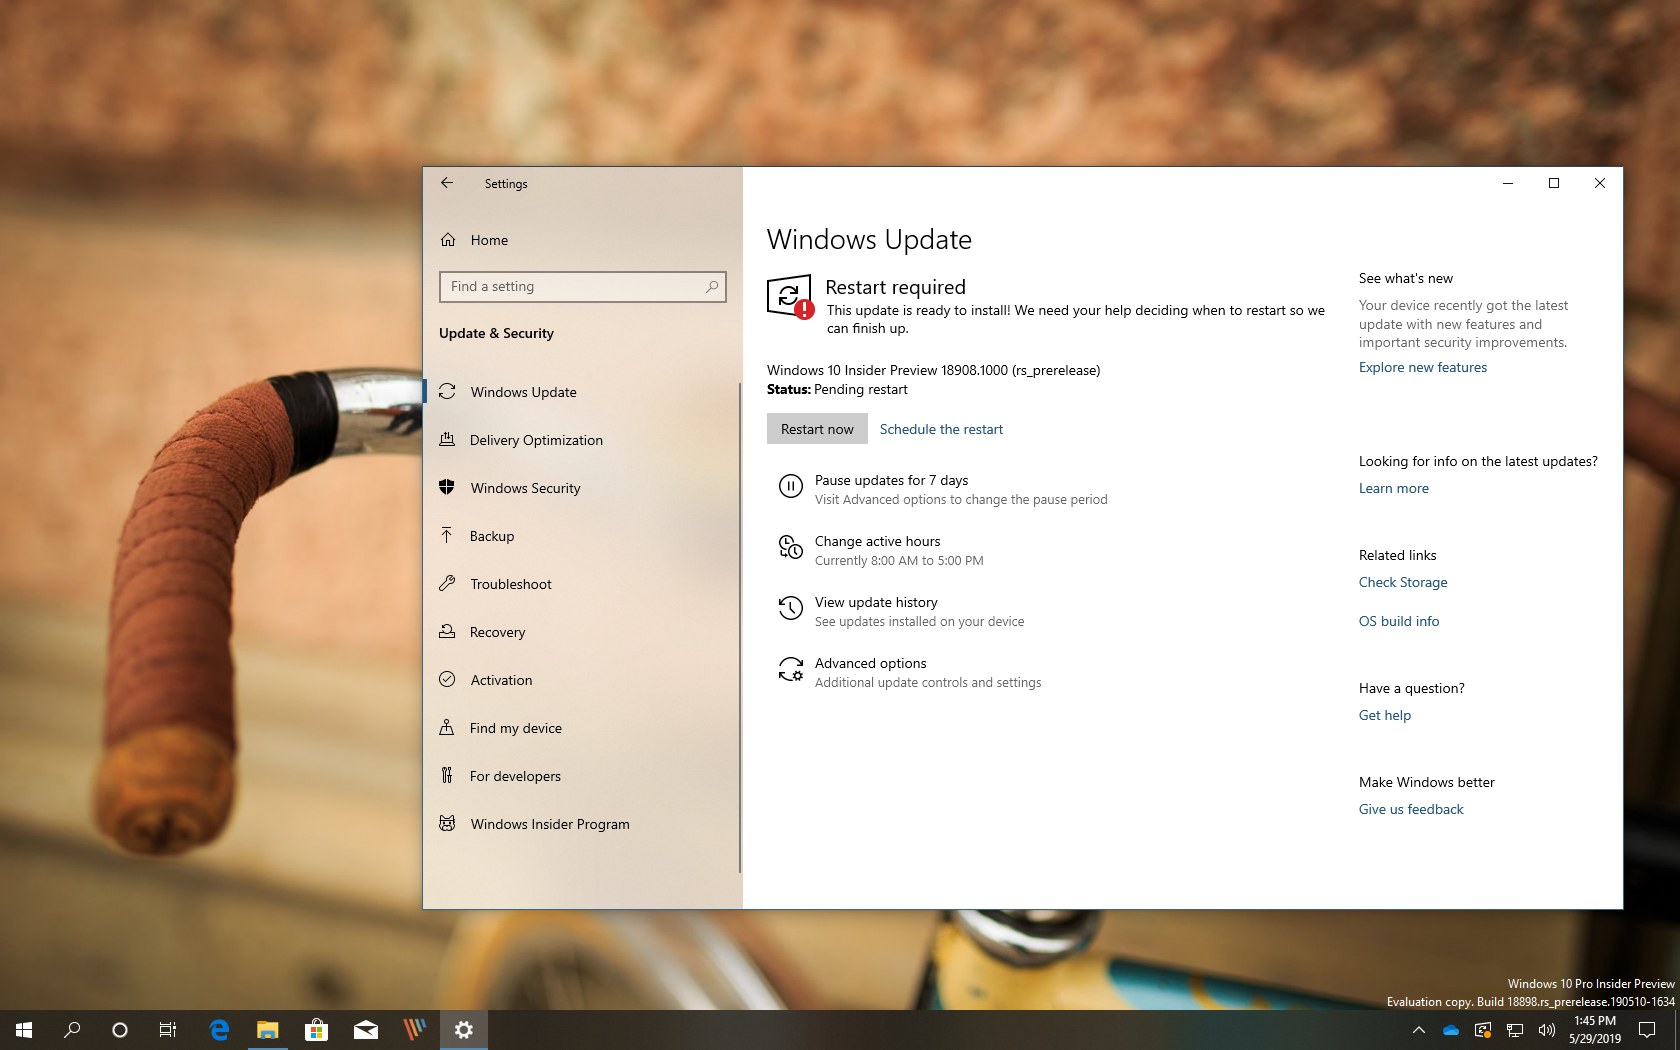Open Windows Security shield icon
This screenshot has height=1050, width=1680.
click(447, 488)
